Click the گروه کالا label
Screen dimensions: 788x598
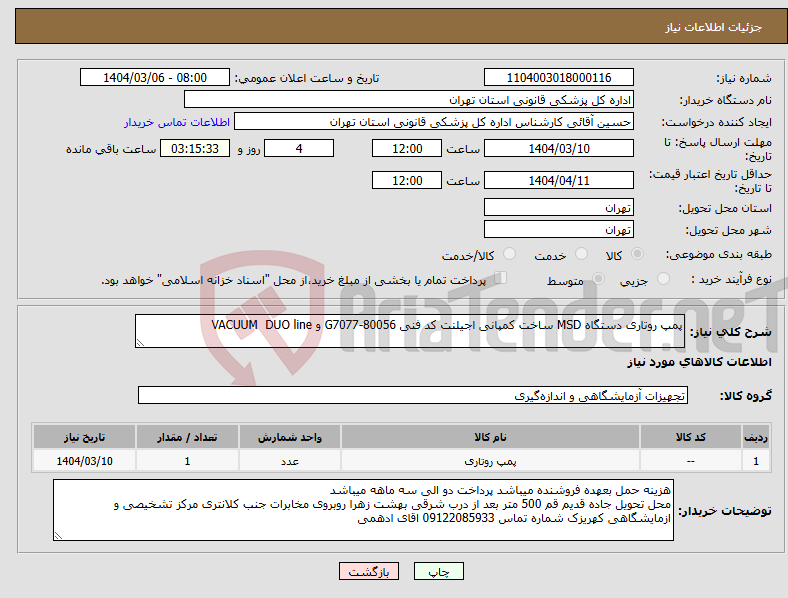(x=746, y=395)
